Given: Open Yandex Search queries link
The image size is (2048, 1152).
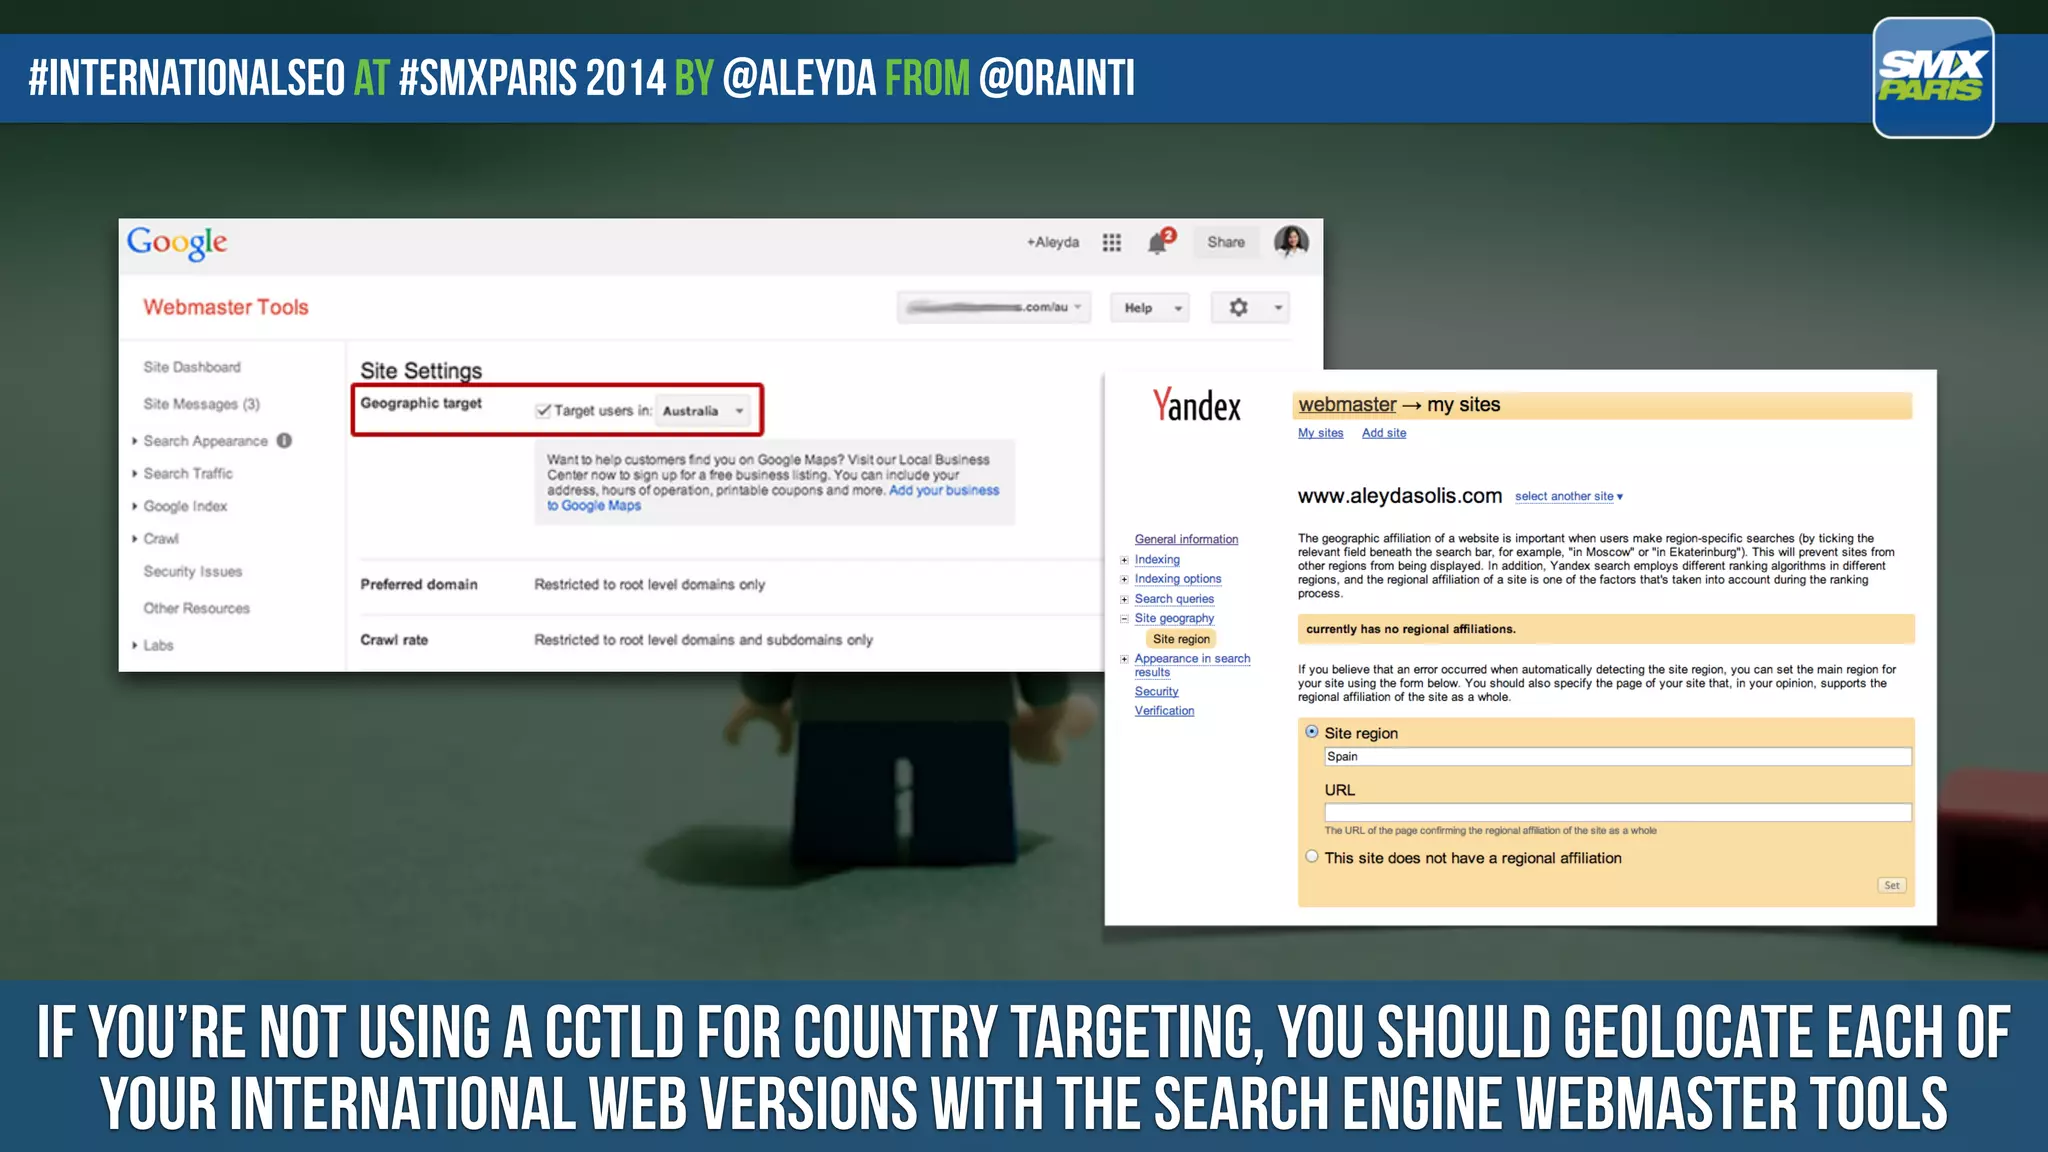Looking at the screenshot, I should [1174, 599].
